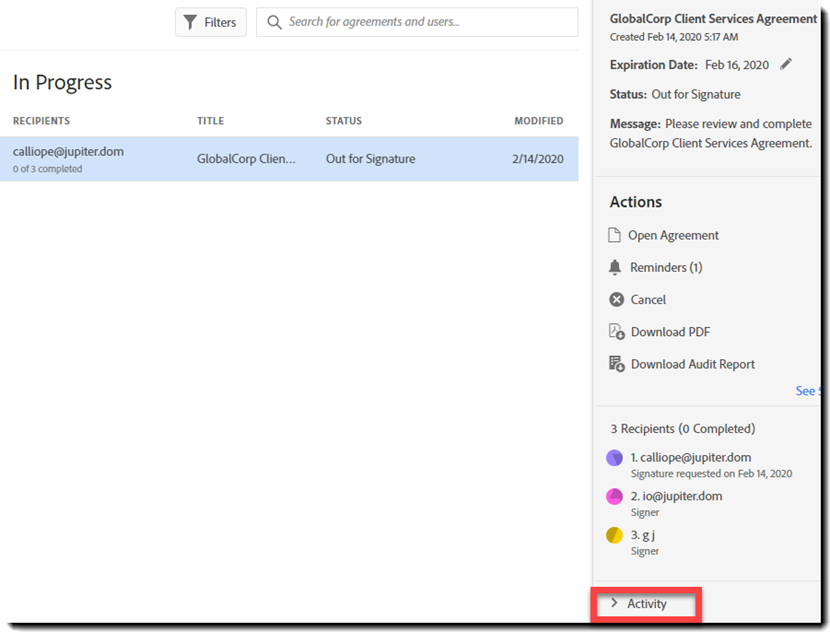Image resolution: width=830 pixels, height=632 pixels.
Task: Sort by the Recipients column header
Action: coord(41,121)
